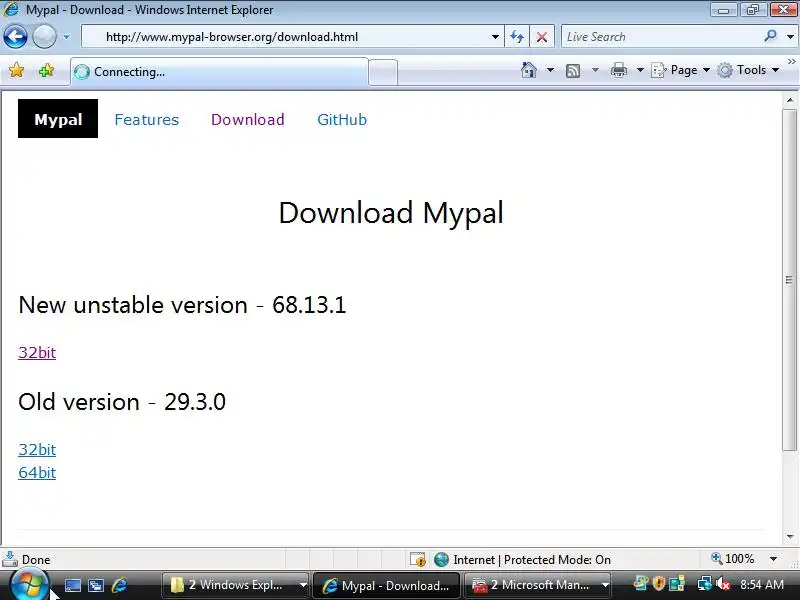Click the RSS Feeds icon
The image size is (800, 600).
(573, 70)
